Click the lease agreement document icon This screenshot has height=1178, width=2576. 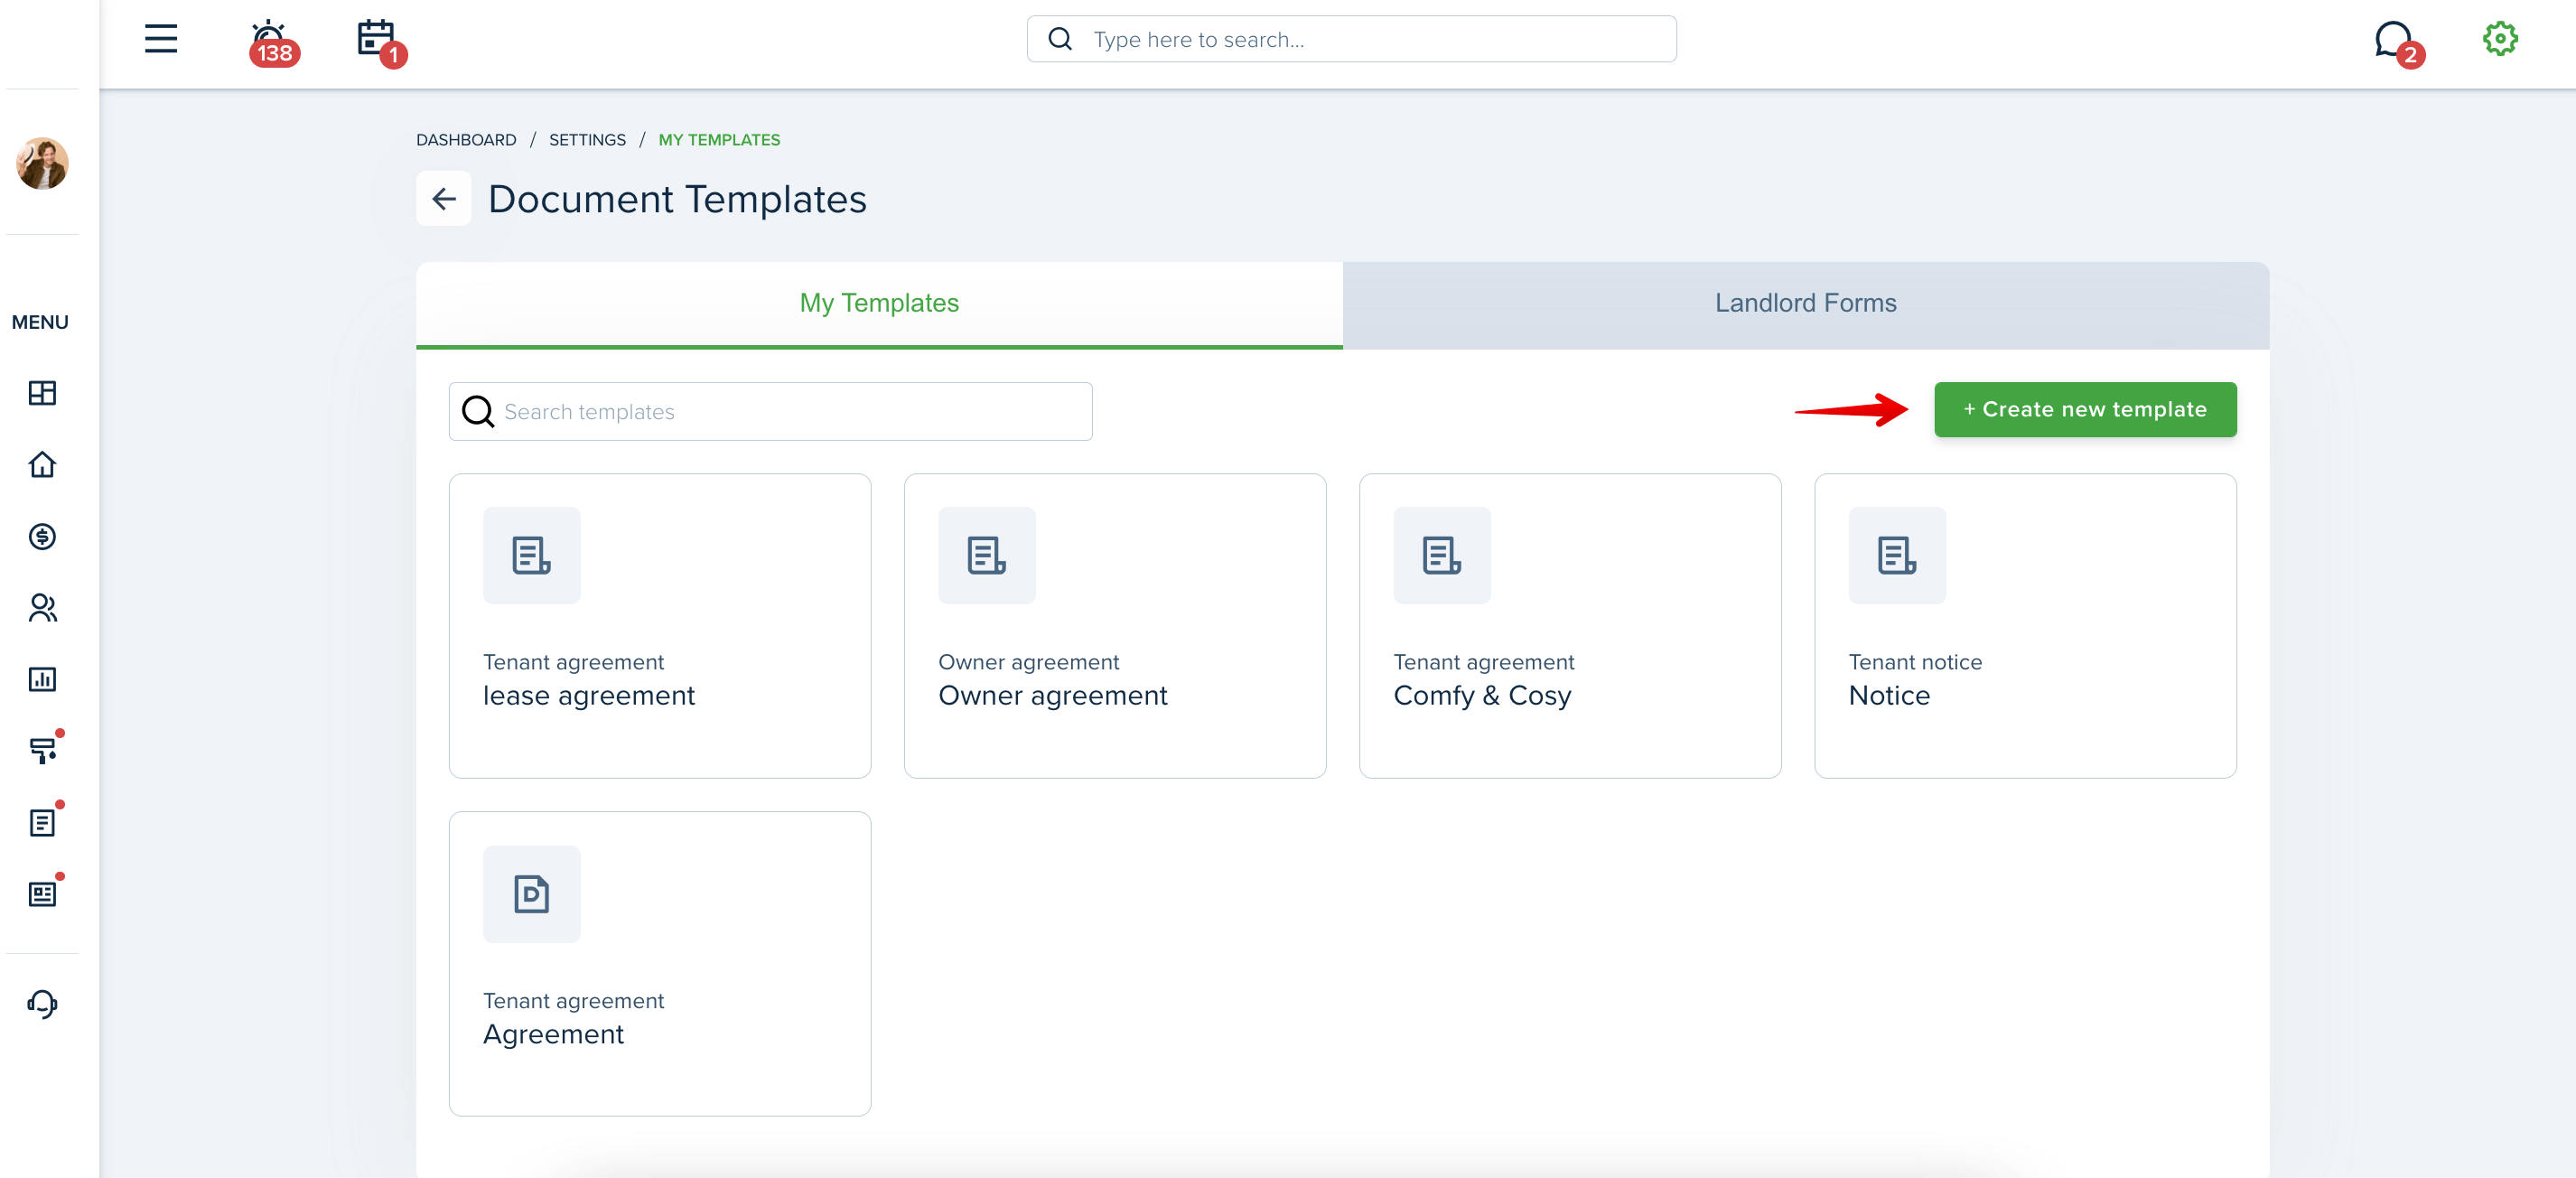(x=531, y=555)
